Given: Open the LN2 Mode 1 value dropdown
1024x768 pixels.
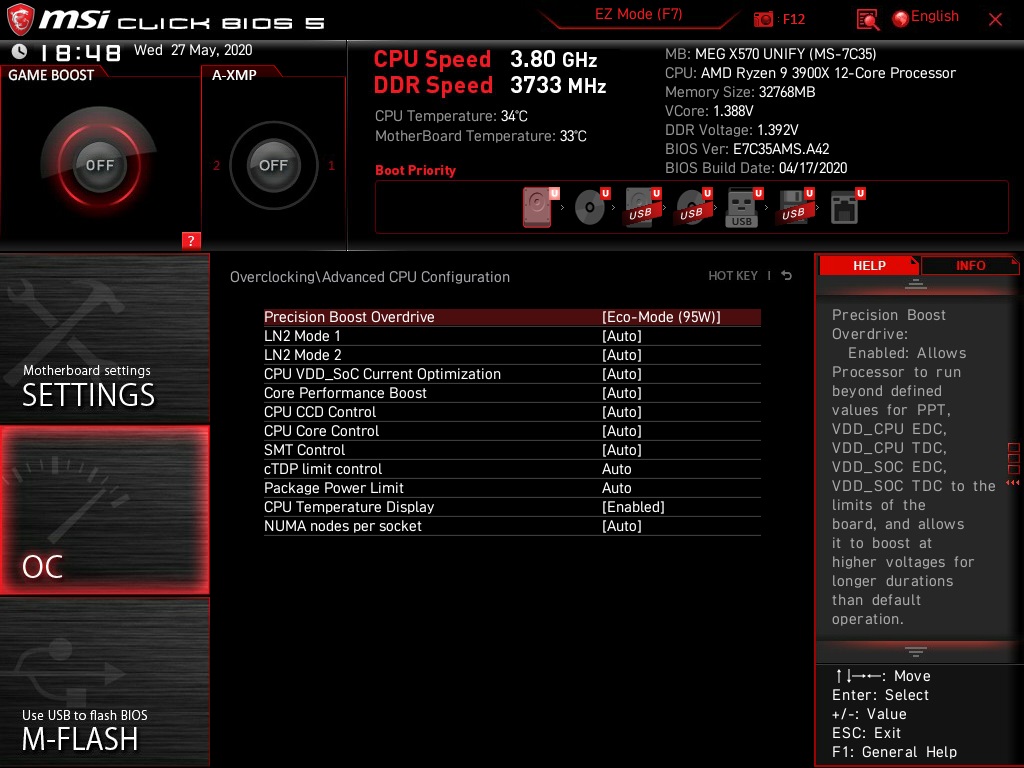Looking at the screenshot, I should click(x=622, y=336).
